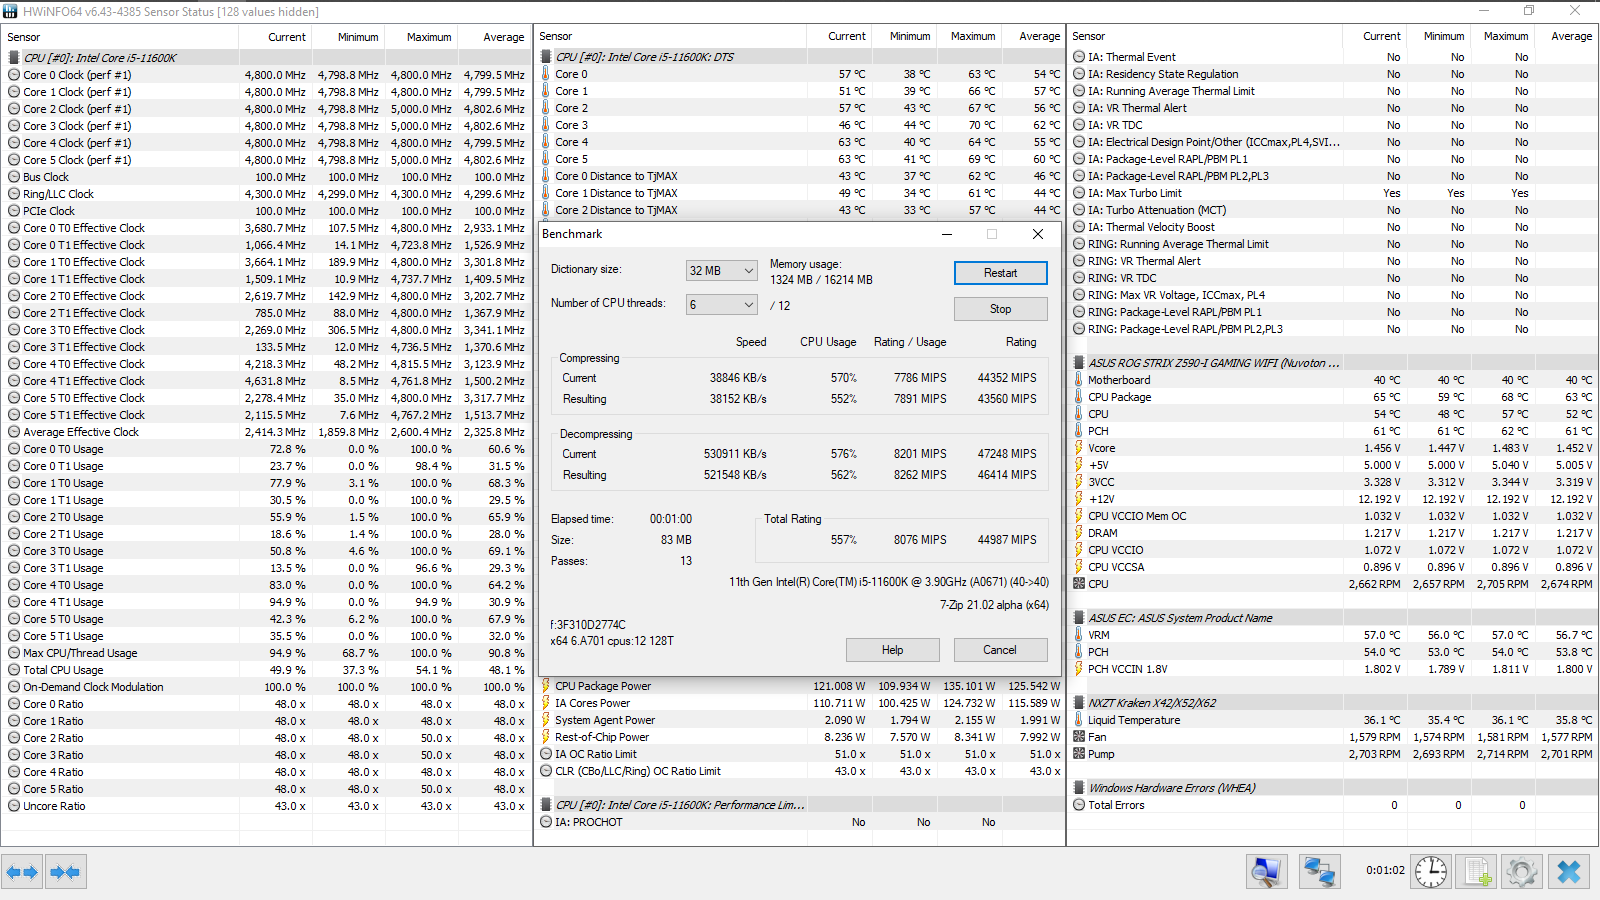
Task: Click the Help button in Benchmark
Action: (892, 650)
